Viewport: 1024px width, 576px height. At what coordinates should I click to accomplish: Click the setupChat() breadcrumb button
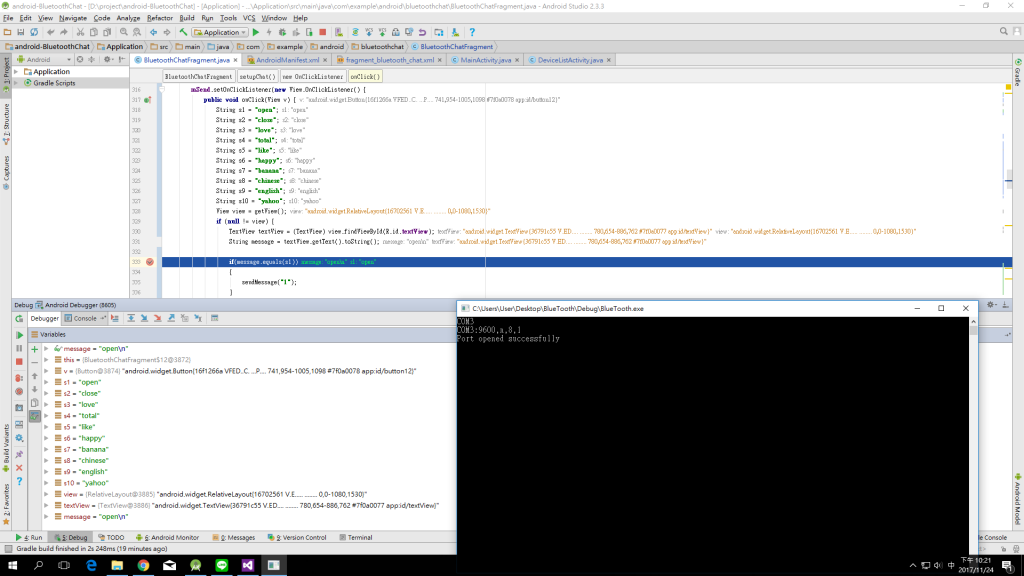coord(257,76)
